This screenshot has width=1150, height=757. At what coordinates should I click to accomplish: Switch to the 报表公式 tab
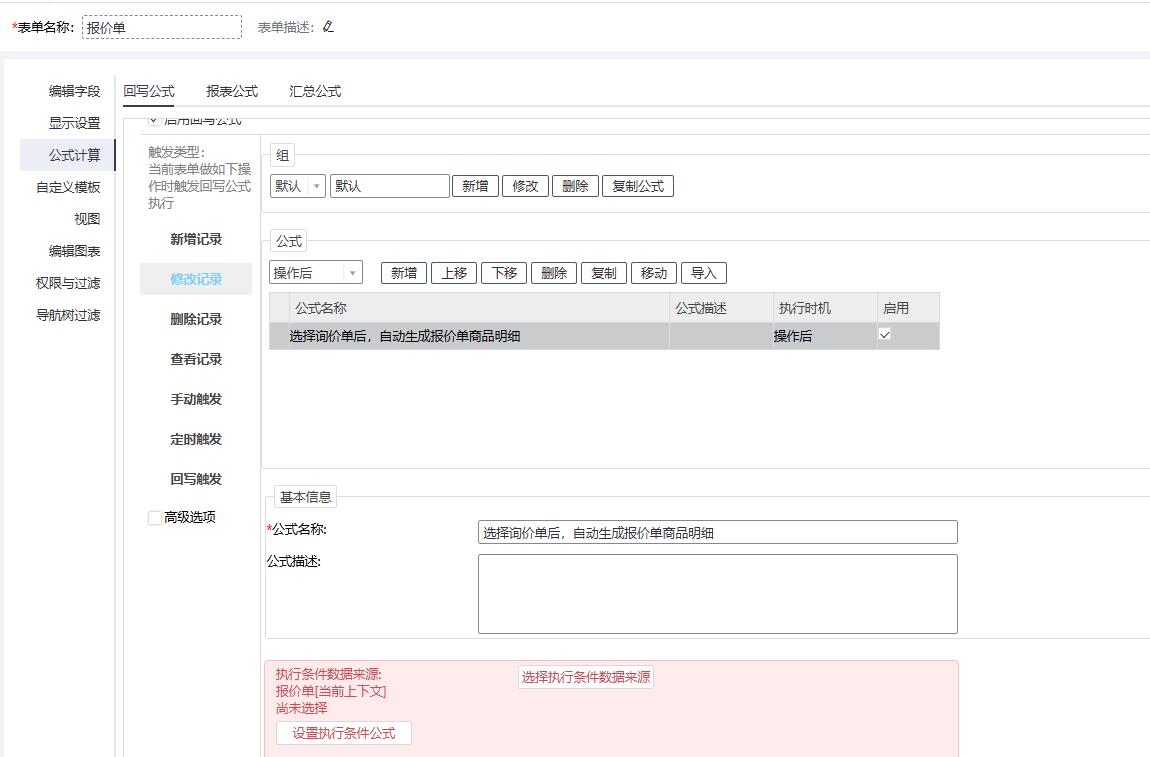pos(232,91)
